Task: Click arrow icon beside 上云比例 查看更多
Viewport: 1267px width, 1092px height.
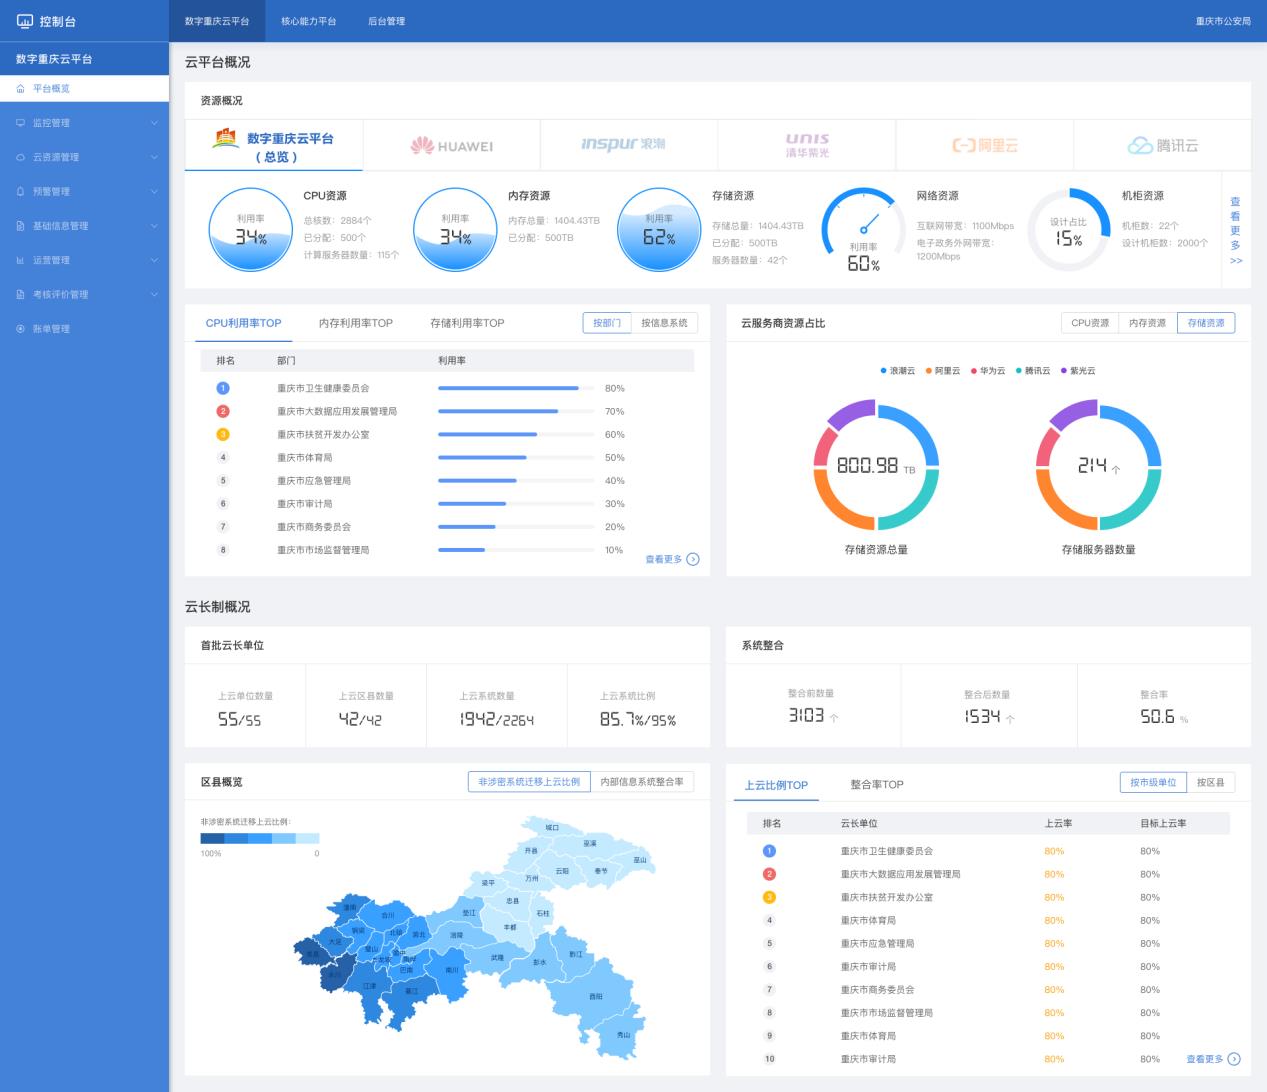Action: 1234,1059
